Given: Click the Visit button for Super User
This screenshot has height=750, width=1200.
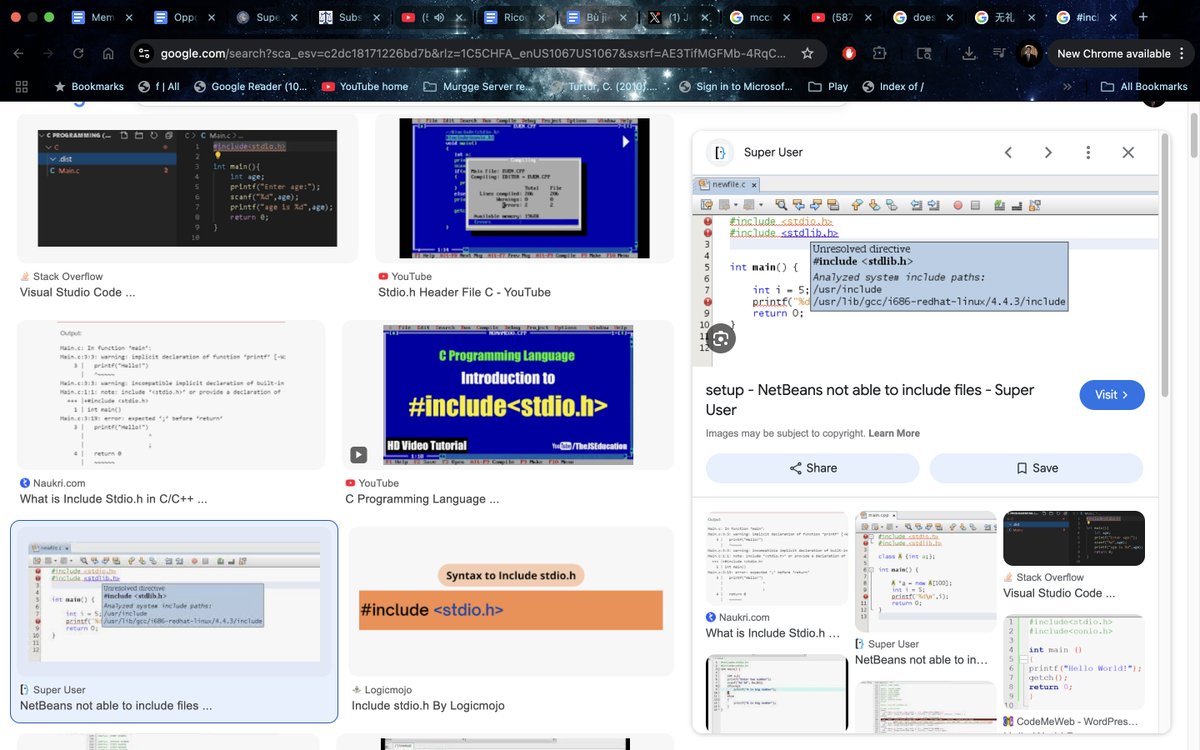Looking at the screenshot, I should point(1111,395).
